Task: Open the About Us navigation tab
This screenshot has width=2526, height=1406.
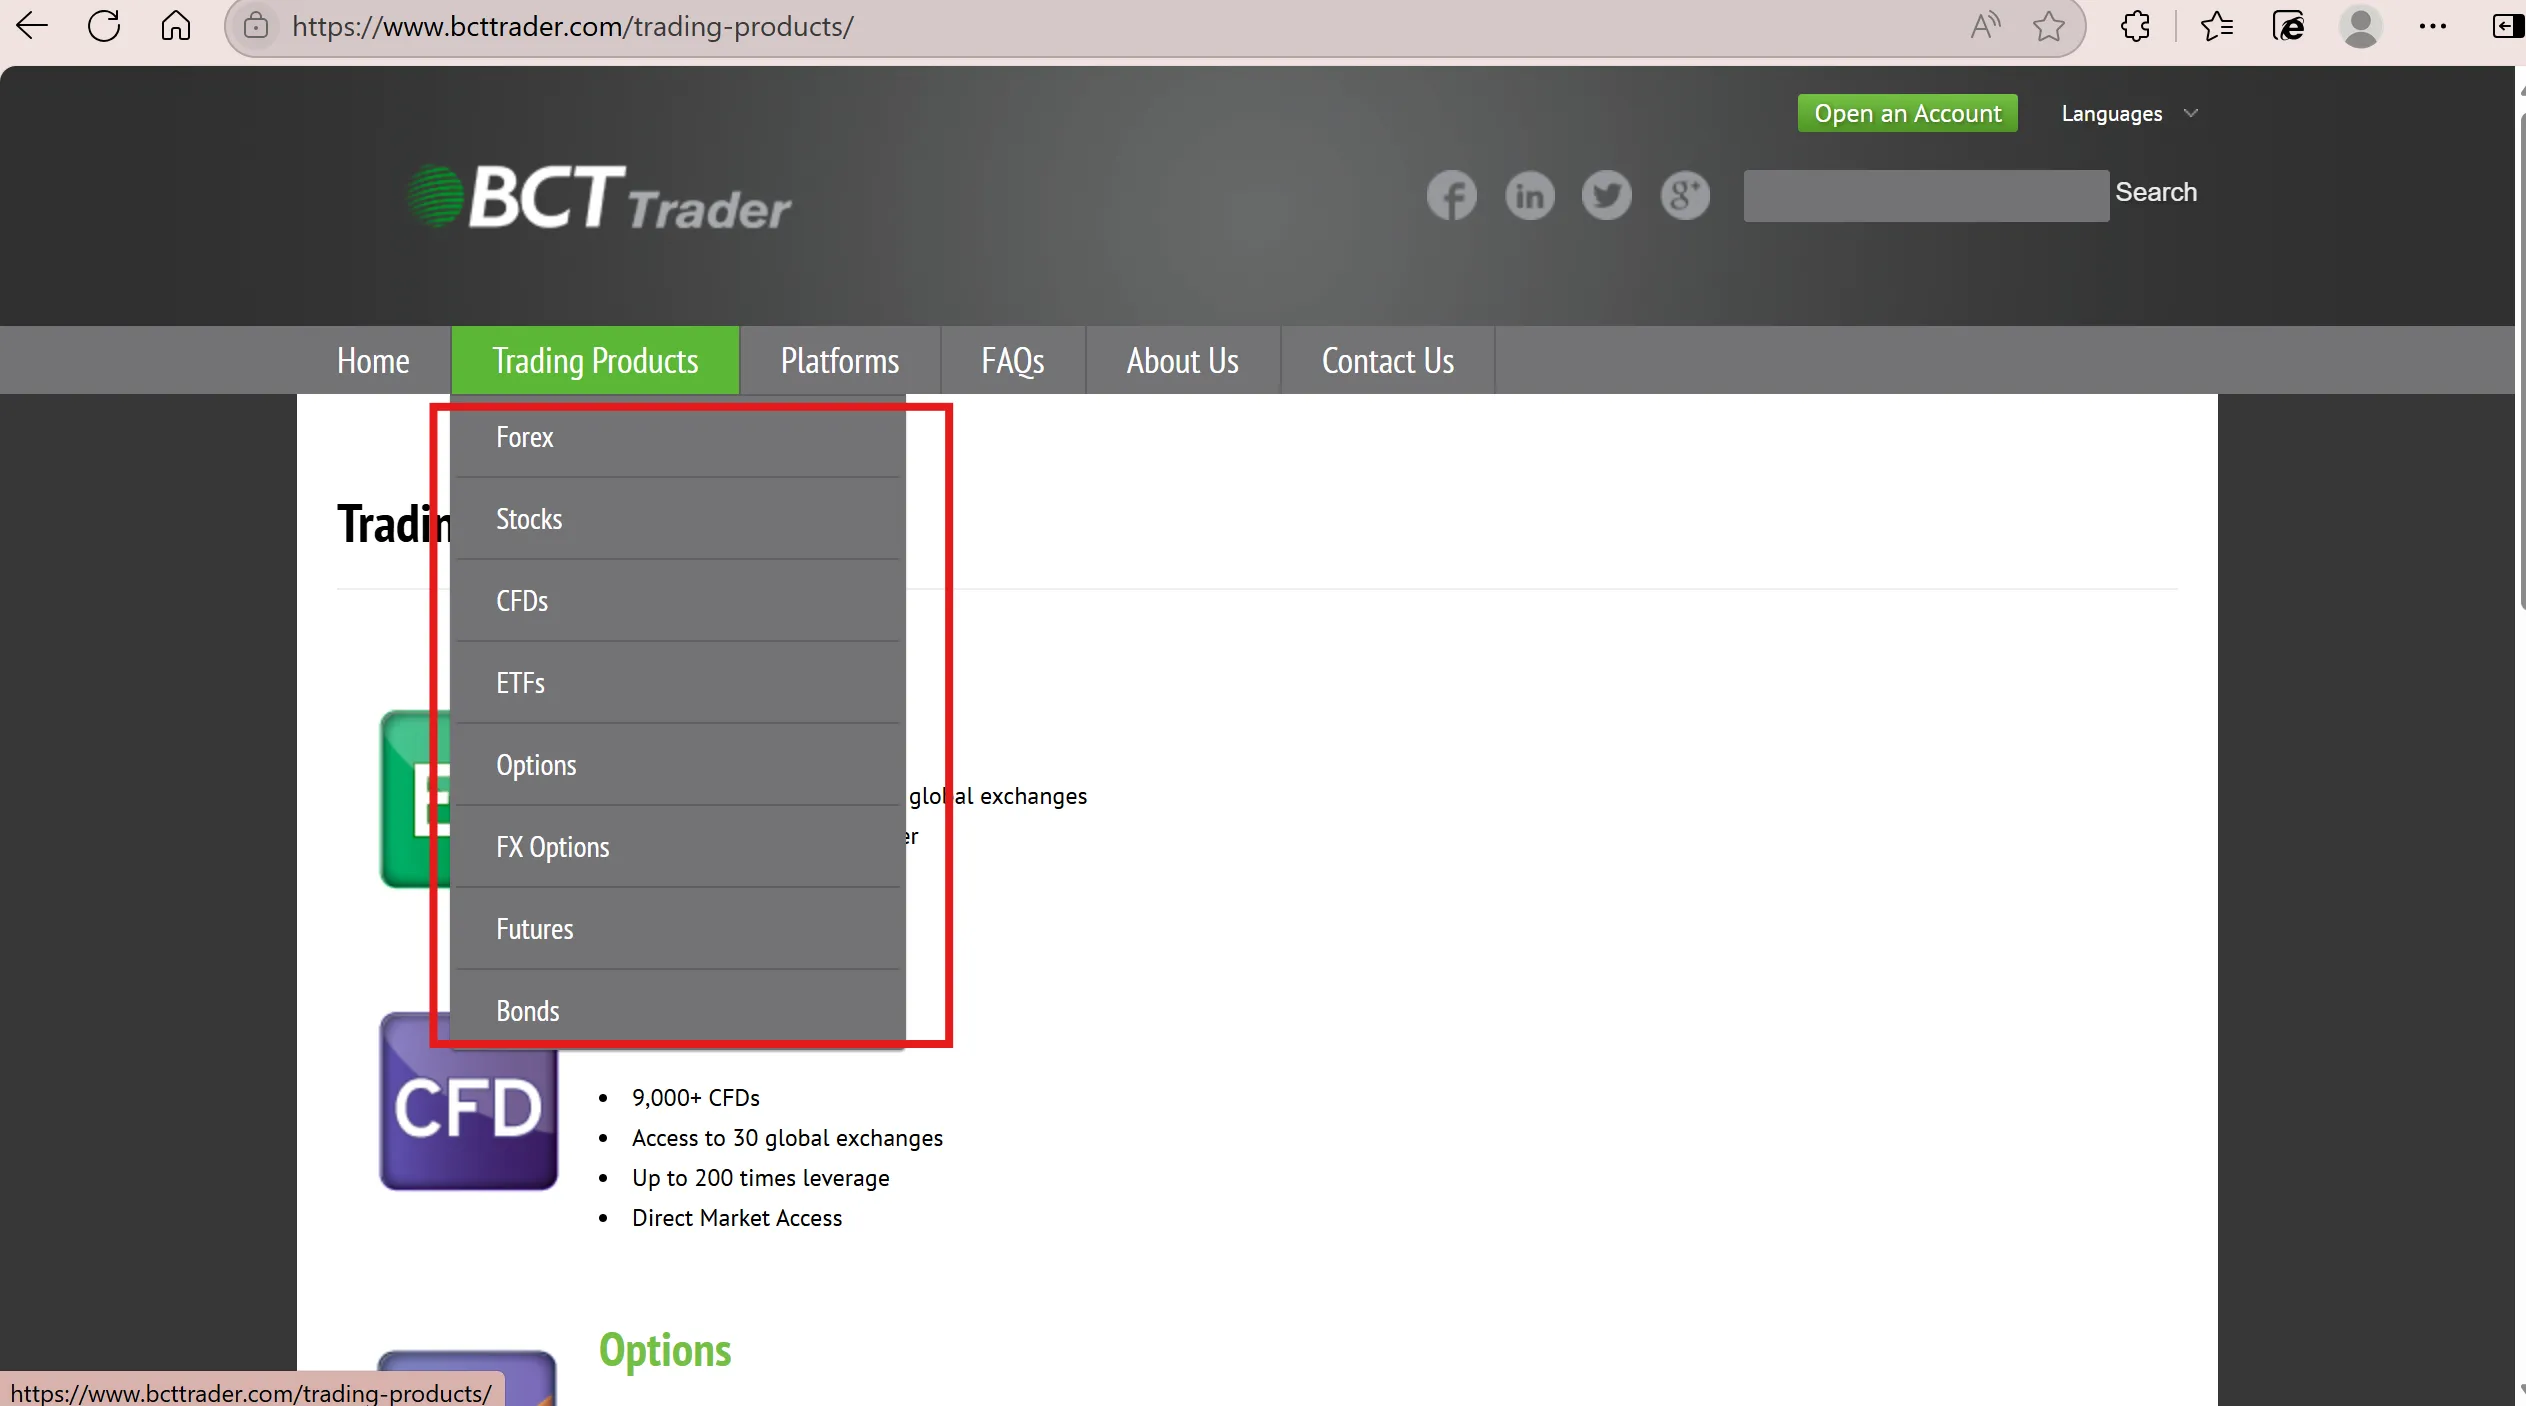Action: 1183,360
